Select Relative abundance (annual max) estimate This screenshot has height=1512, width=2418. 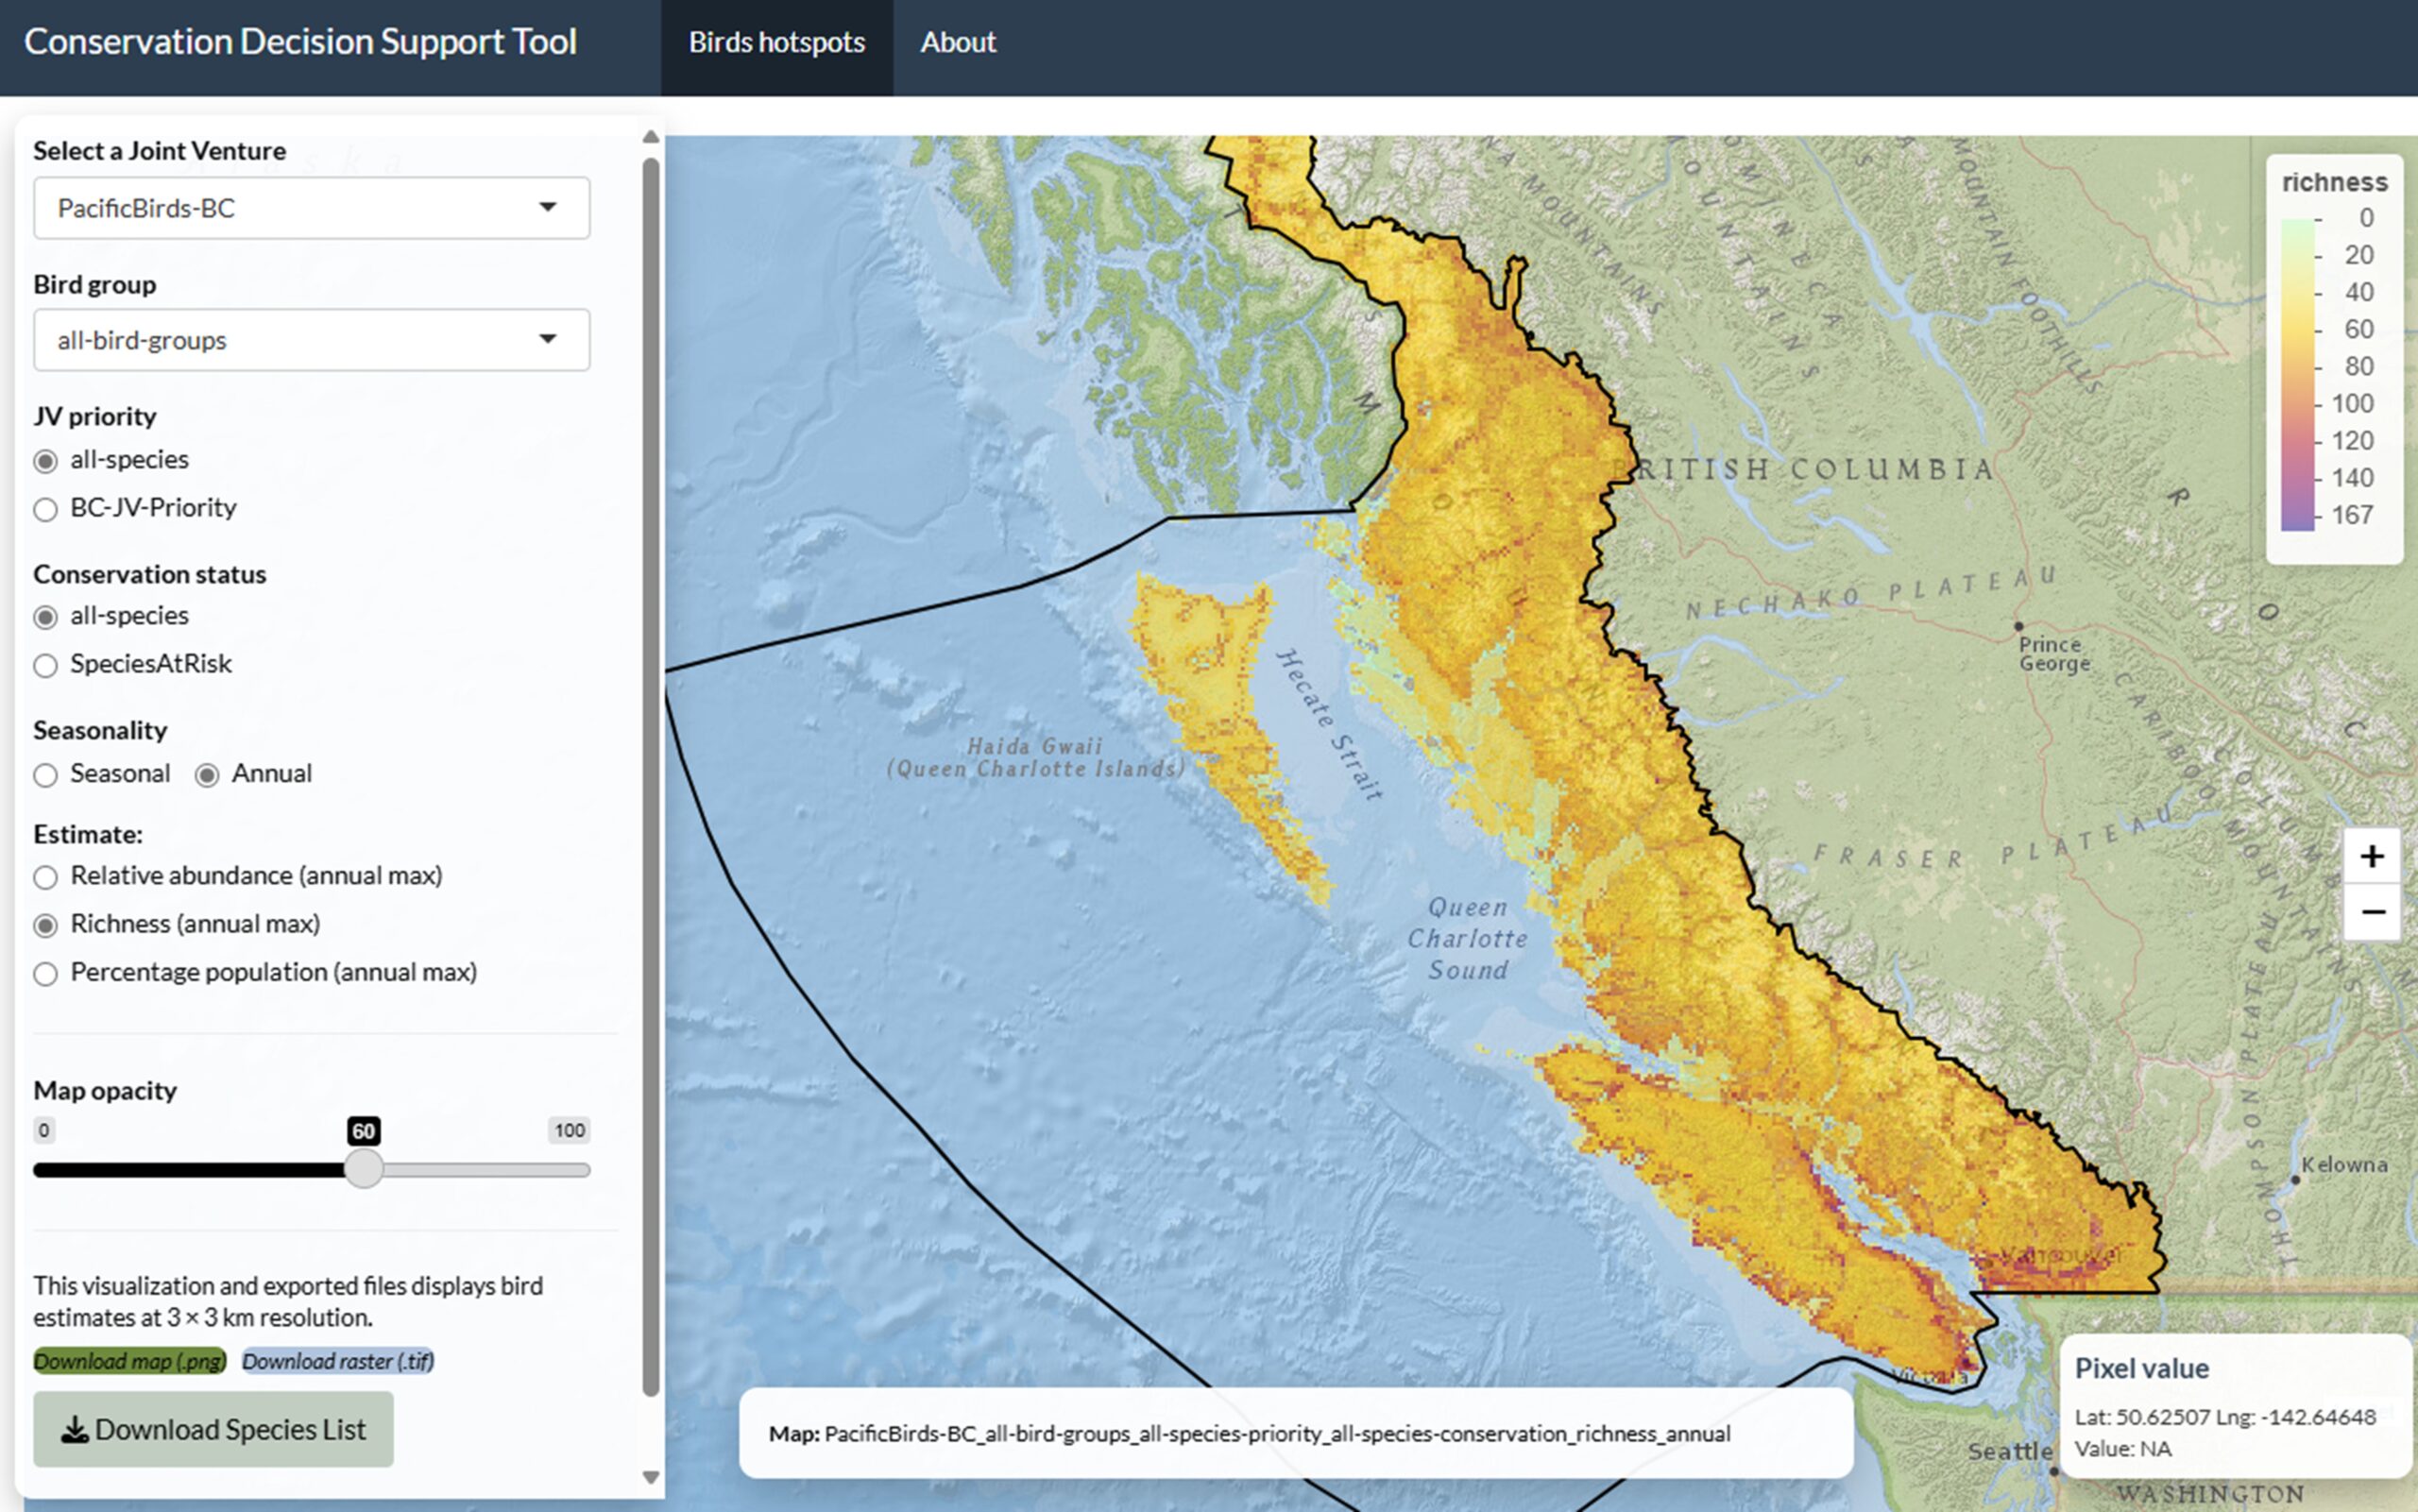point(45,877)
